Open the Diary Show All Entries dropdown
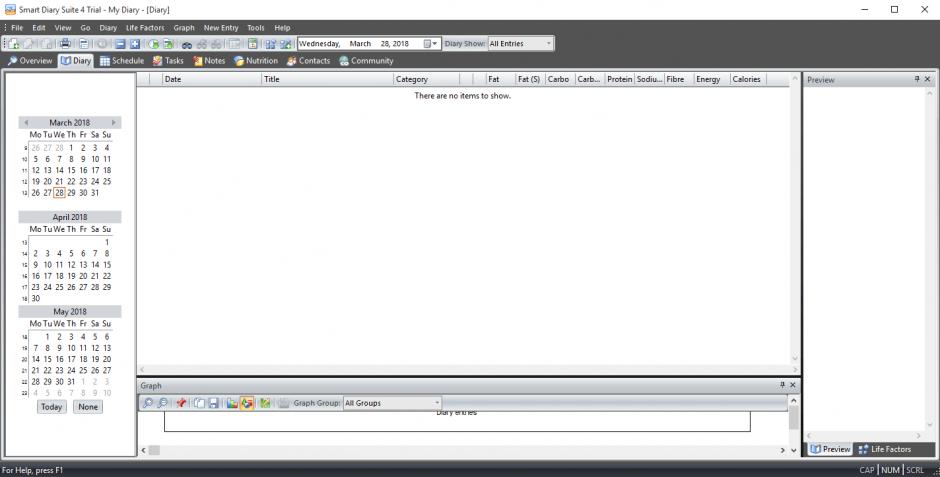The image size is (940, 477). [519, 44]
